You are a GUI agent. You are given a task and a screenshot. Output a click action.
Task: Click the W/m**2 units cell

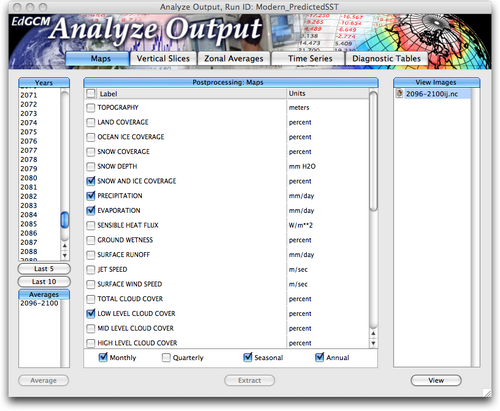pyautogui.click(x=301, y=225)
